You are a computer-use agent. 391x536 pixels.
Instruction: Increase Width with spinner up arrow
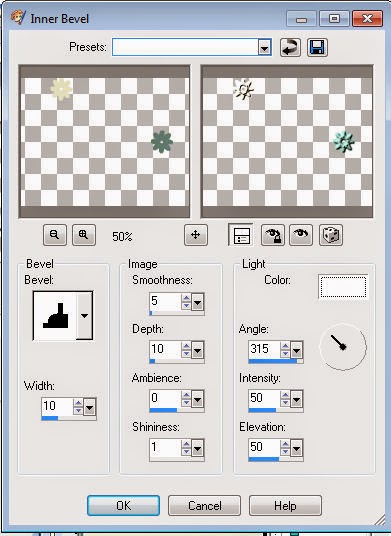78,403
